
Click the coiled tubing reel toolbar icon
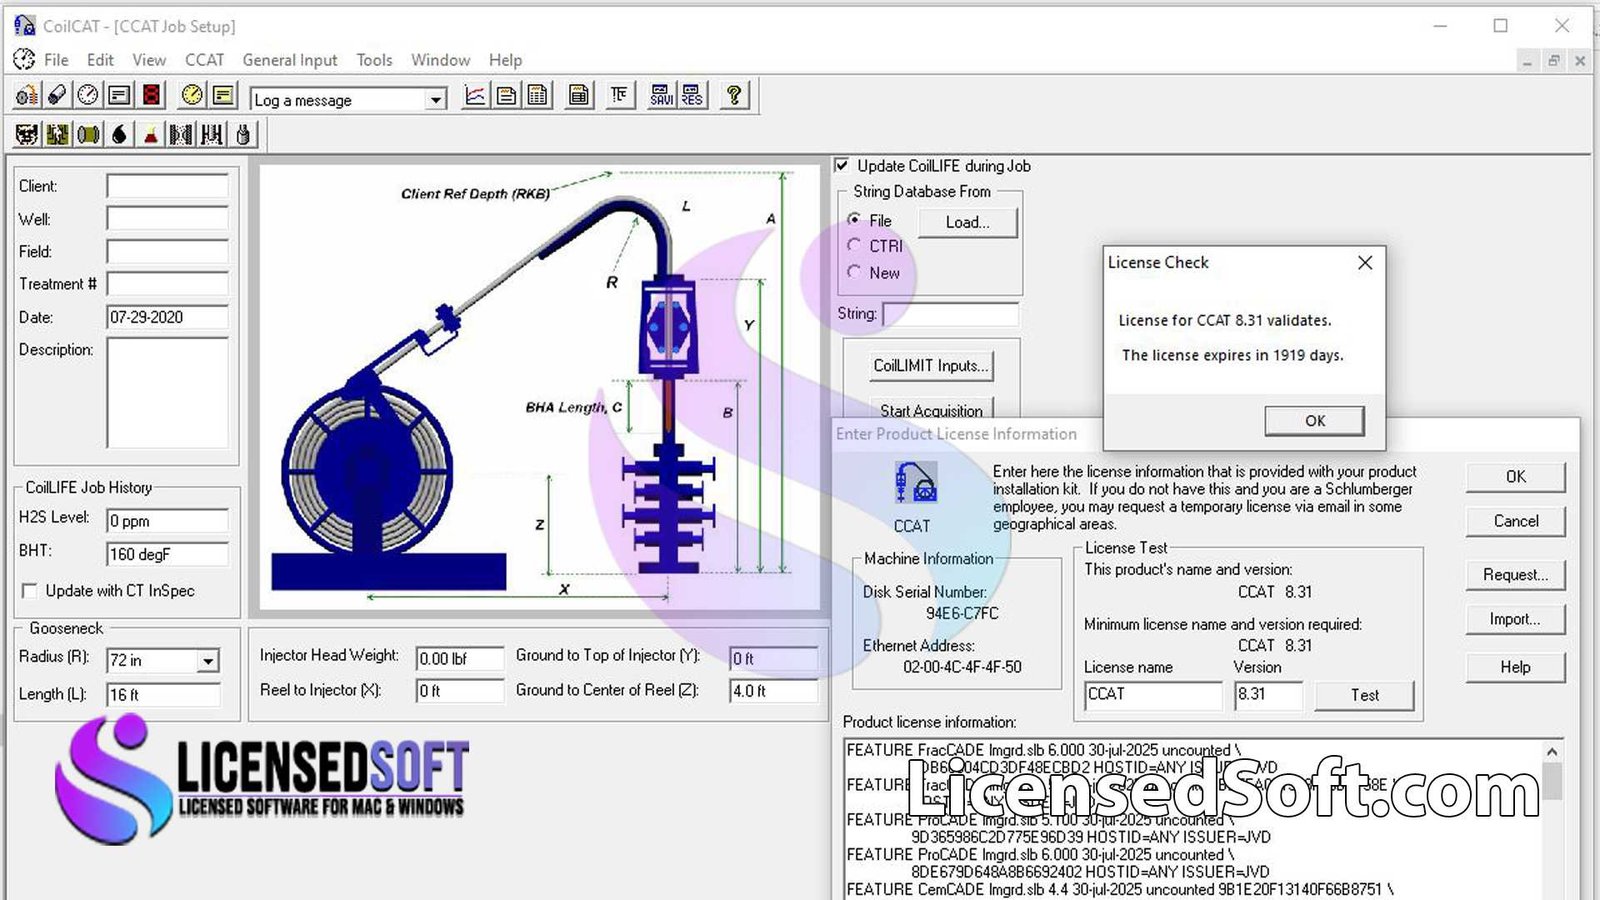click(27, 95)
